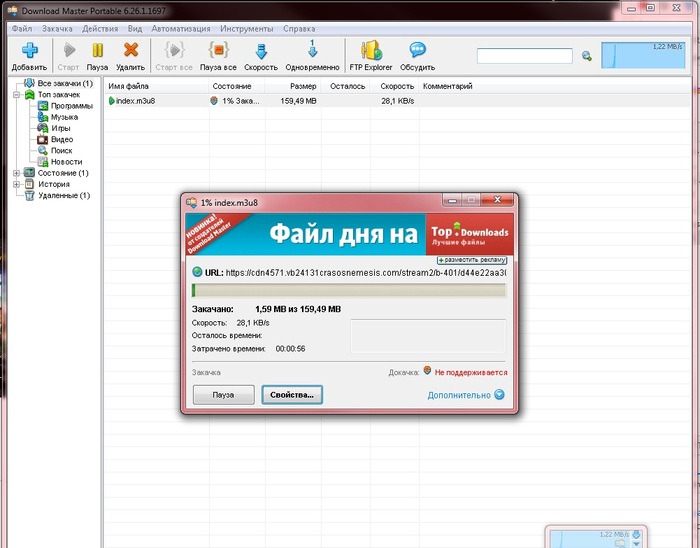The image size is (700, 548).
Task: Sort by the Имя файла column header
Action: click(156, 86)
